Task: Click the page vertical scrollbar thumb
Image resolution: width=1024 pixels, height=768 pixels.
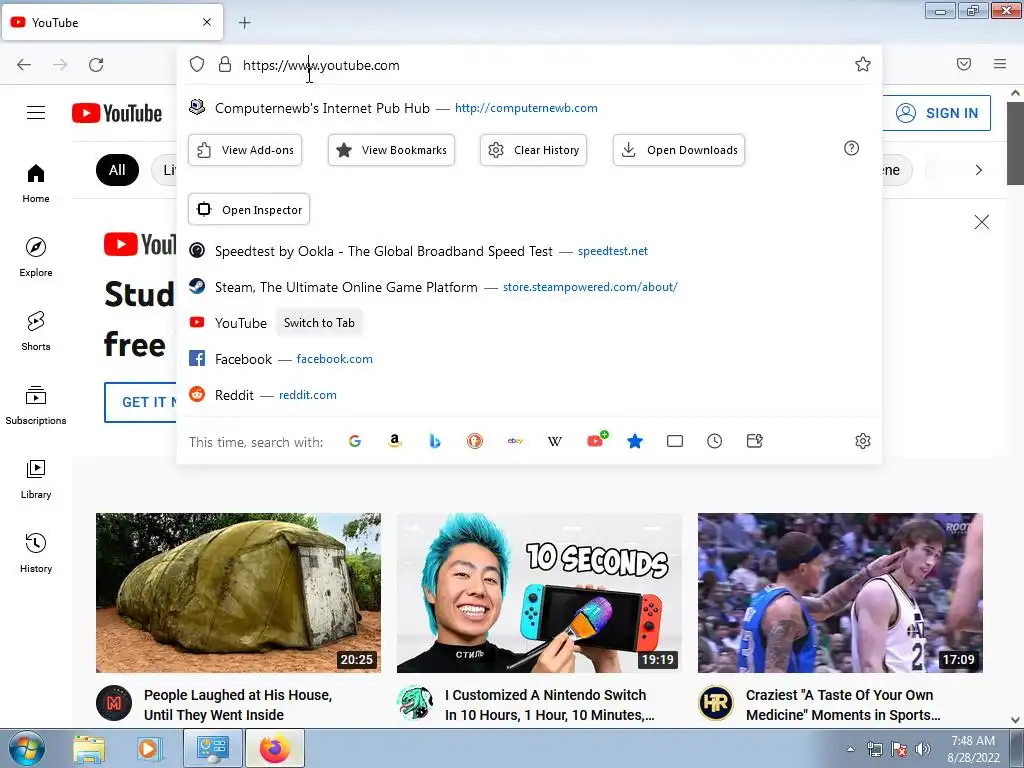Action: tap(1016, 142)
